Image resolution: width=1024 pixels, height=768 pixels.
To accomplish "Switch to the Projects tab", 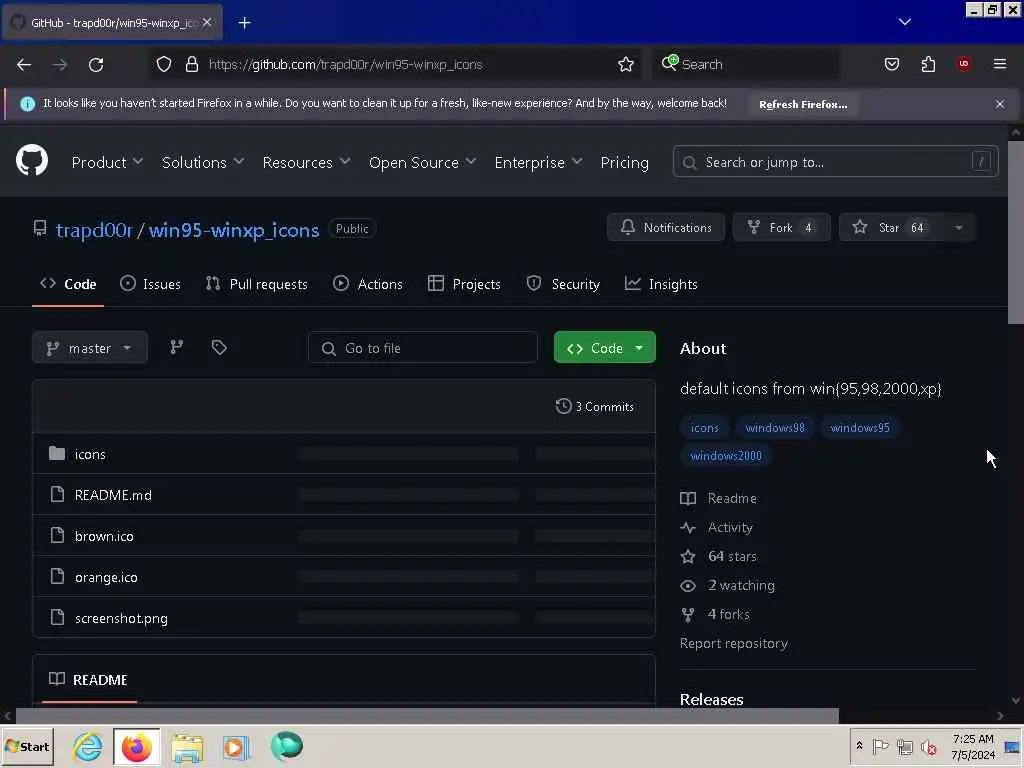I will point(464,284).
